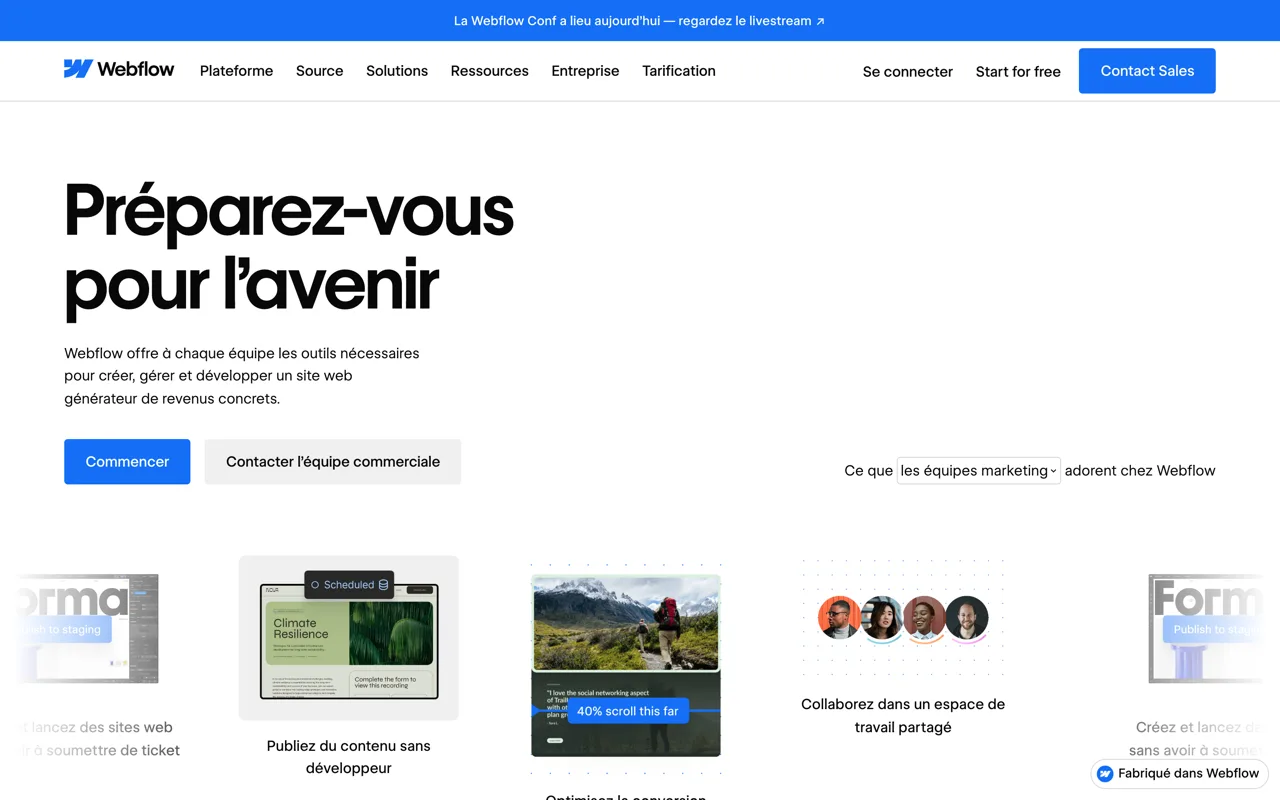Open the Ressources menu
The height and width of the screenshot is (800, 1280).
click(489, 71)
